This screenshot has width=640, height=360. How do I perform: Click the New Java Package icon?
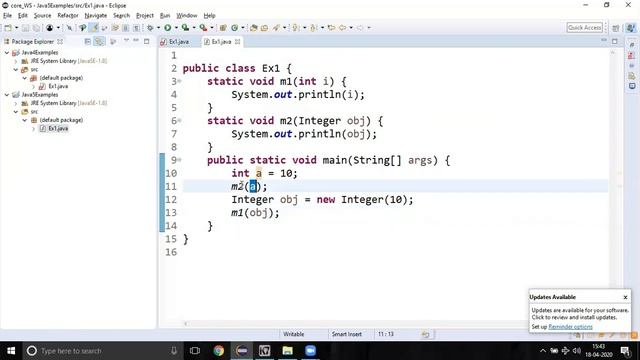(223, 28)
